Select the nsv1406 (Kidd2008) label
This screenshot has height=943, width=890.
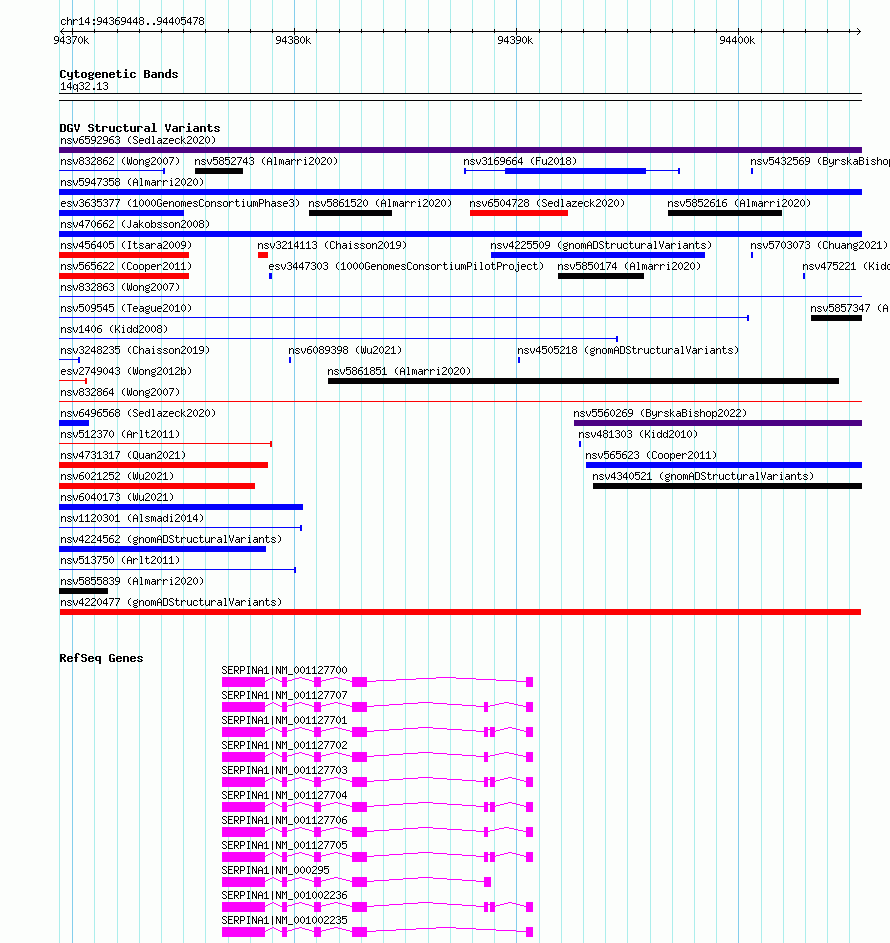114,330
